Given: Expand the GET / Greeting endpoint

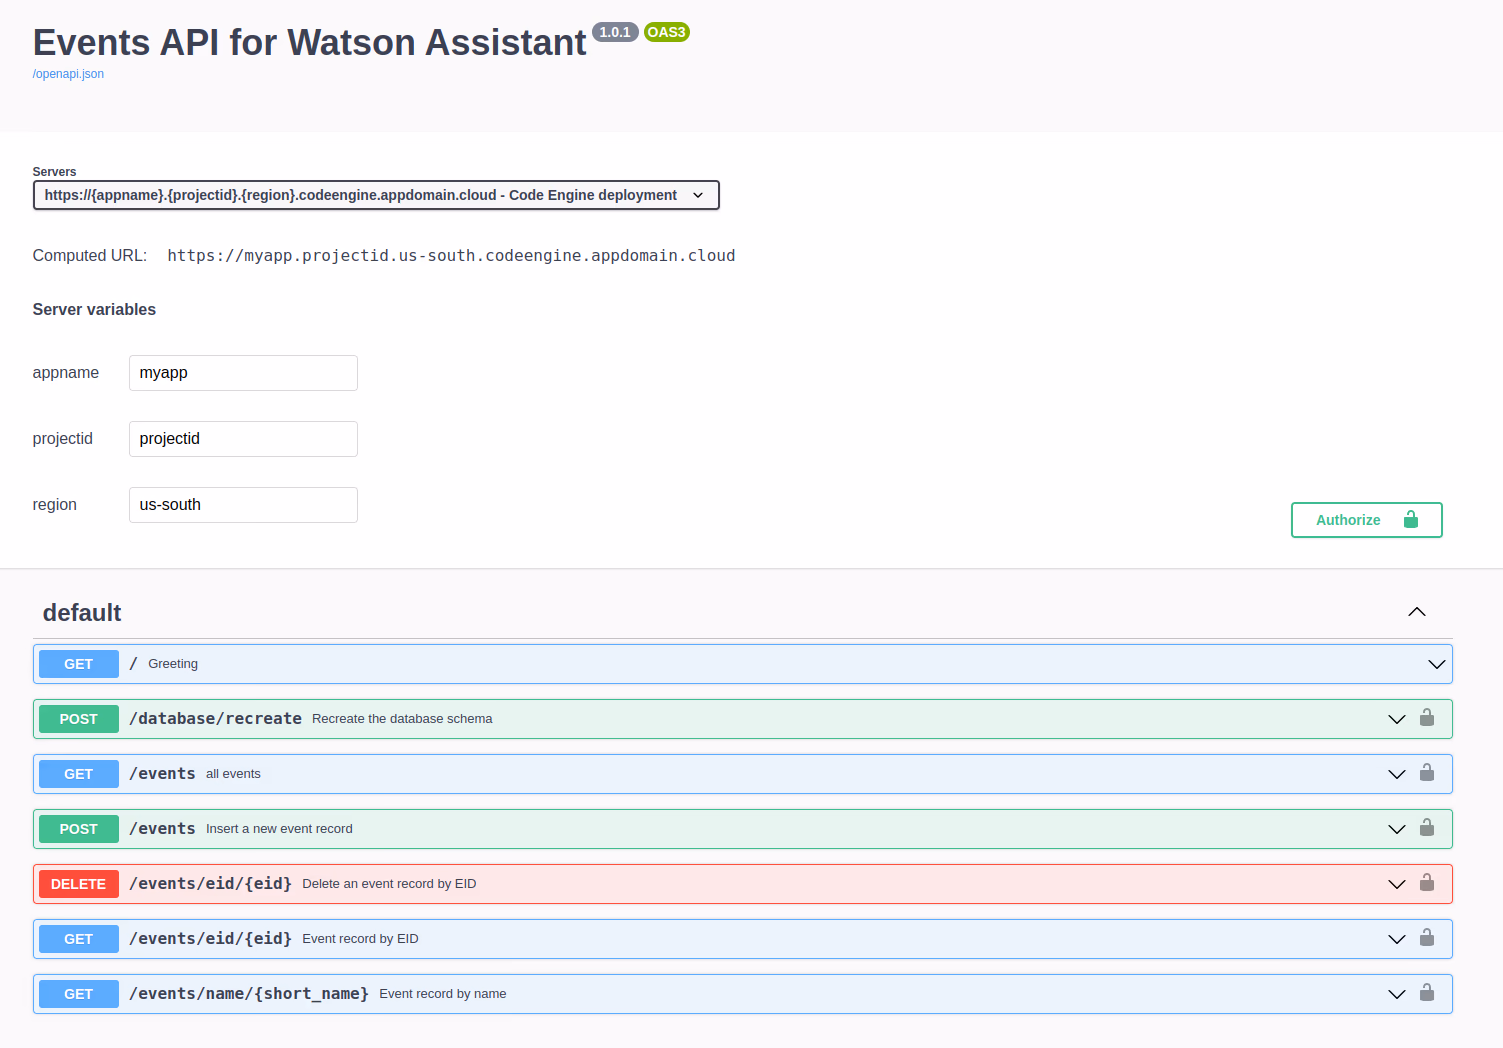Looking at the screenshot, I should click(1437, 663).
